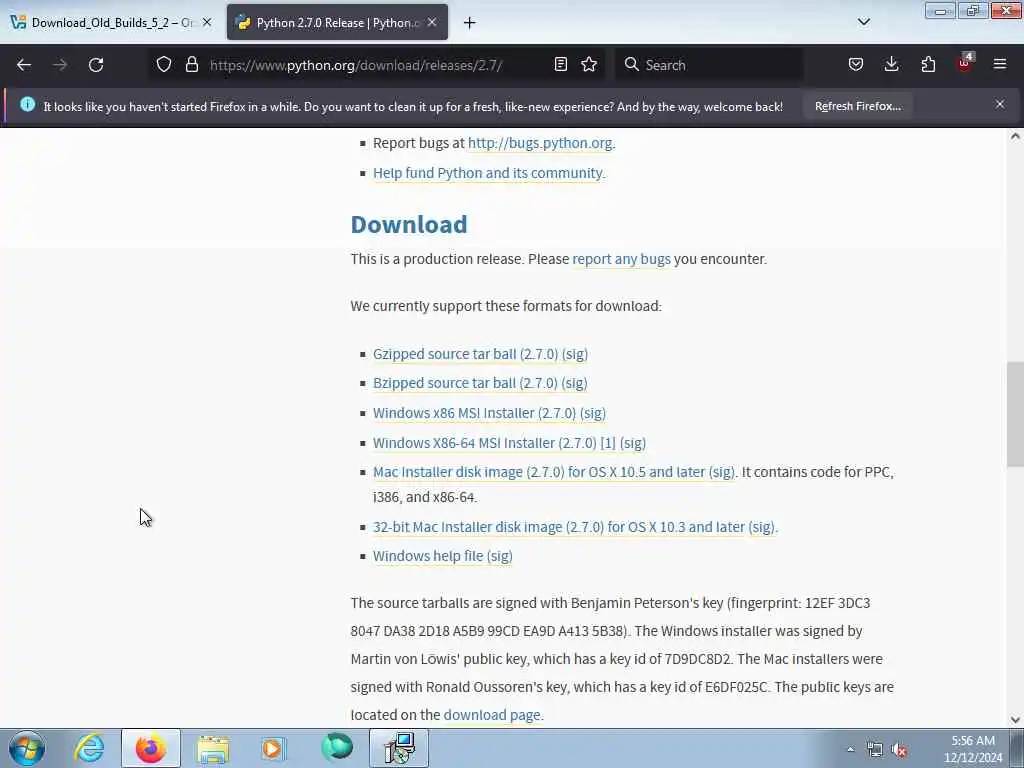Click the muted volume tray icon
The height and width of the screenshot is (768, 1024).
[899, 750]
